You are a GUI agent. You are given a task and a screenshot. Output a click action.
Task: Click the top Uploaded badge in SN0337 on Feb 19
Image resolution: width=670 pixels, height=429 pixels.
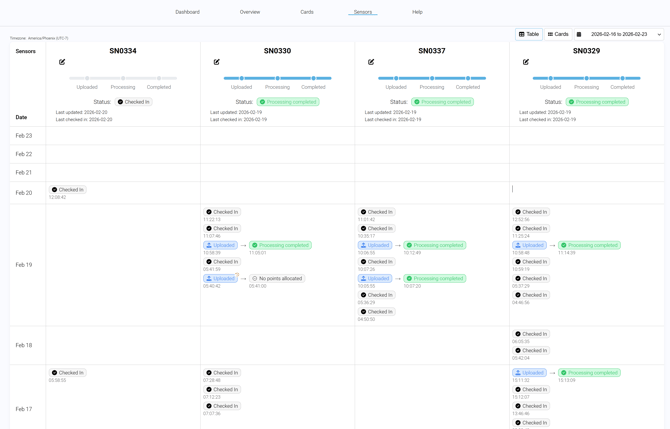[x=375, y=245]
